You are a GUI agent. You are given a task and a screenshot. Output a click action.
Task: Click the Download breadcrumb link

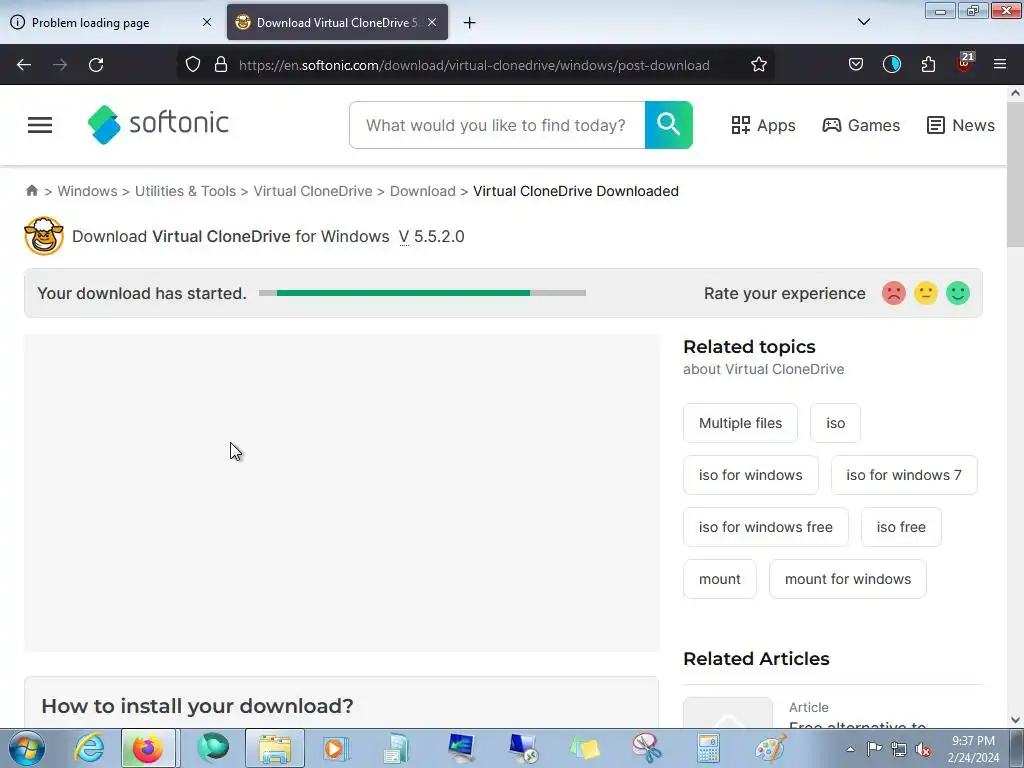coord(423,191)
